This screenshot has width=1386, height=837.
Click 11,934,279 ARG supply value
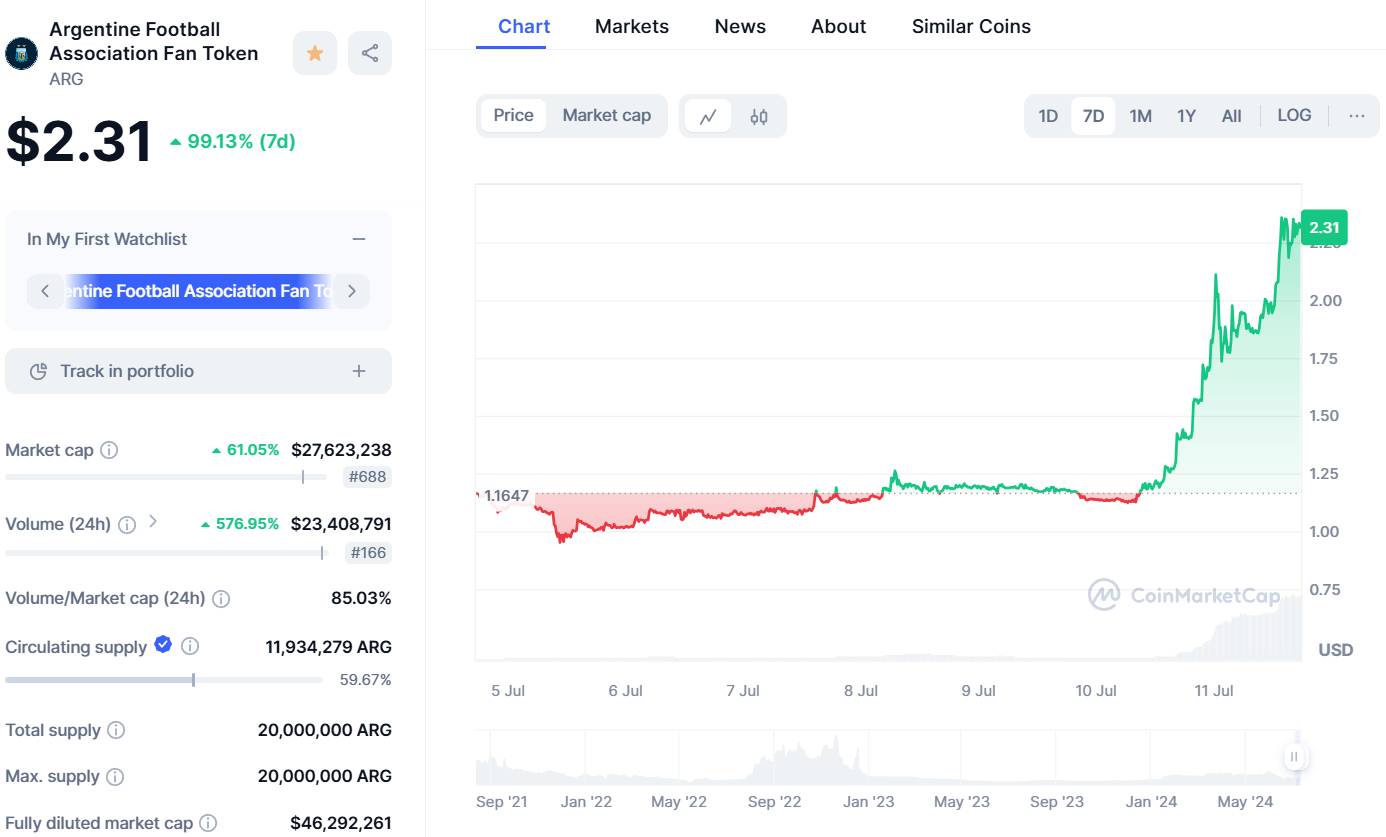328,646
